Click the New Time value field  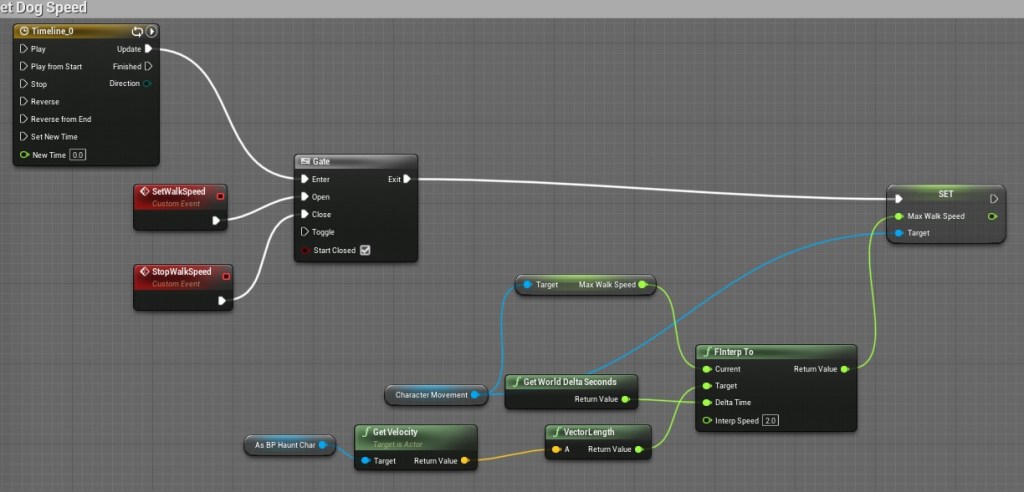78,155
